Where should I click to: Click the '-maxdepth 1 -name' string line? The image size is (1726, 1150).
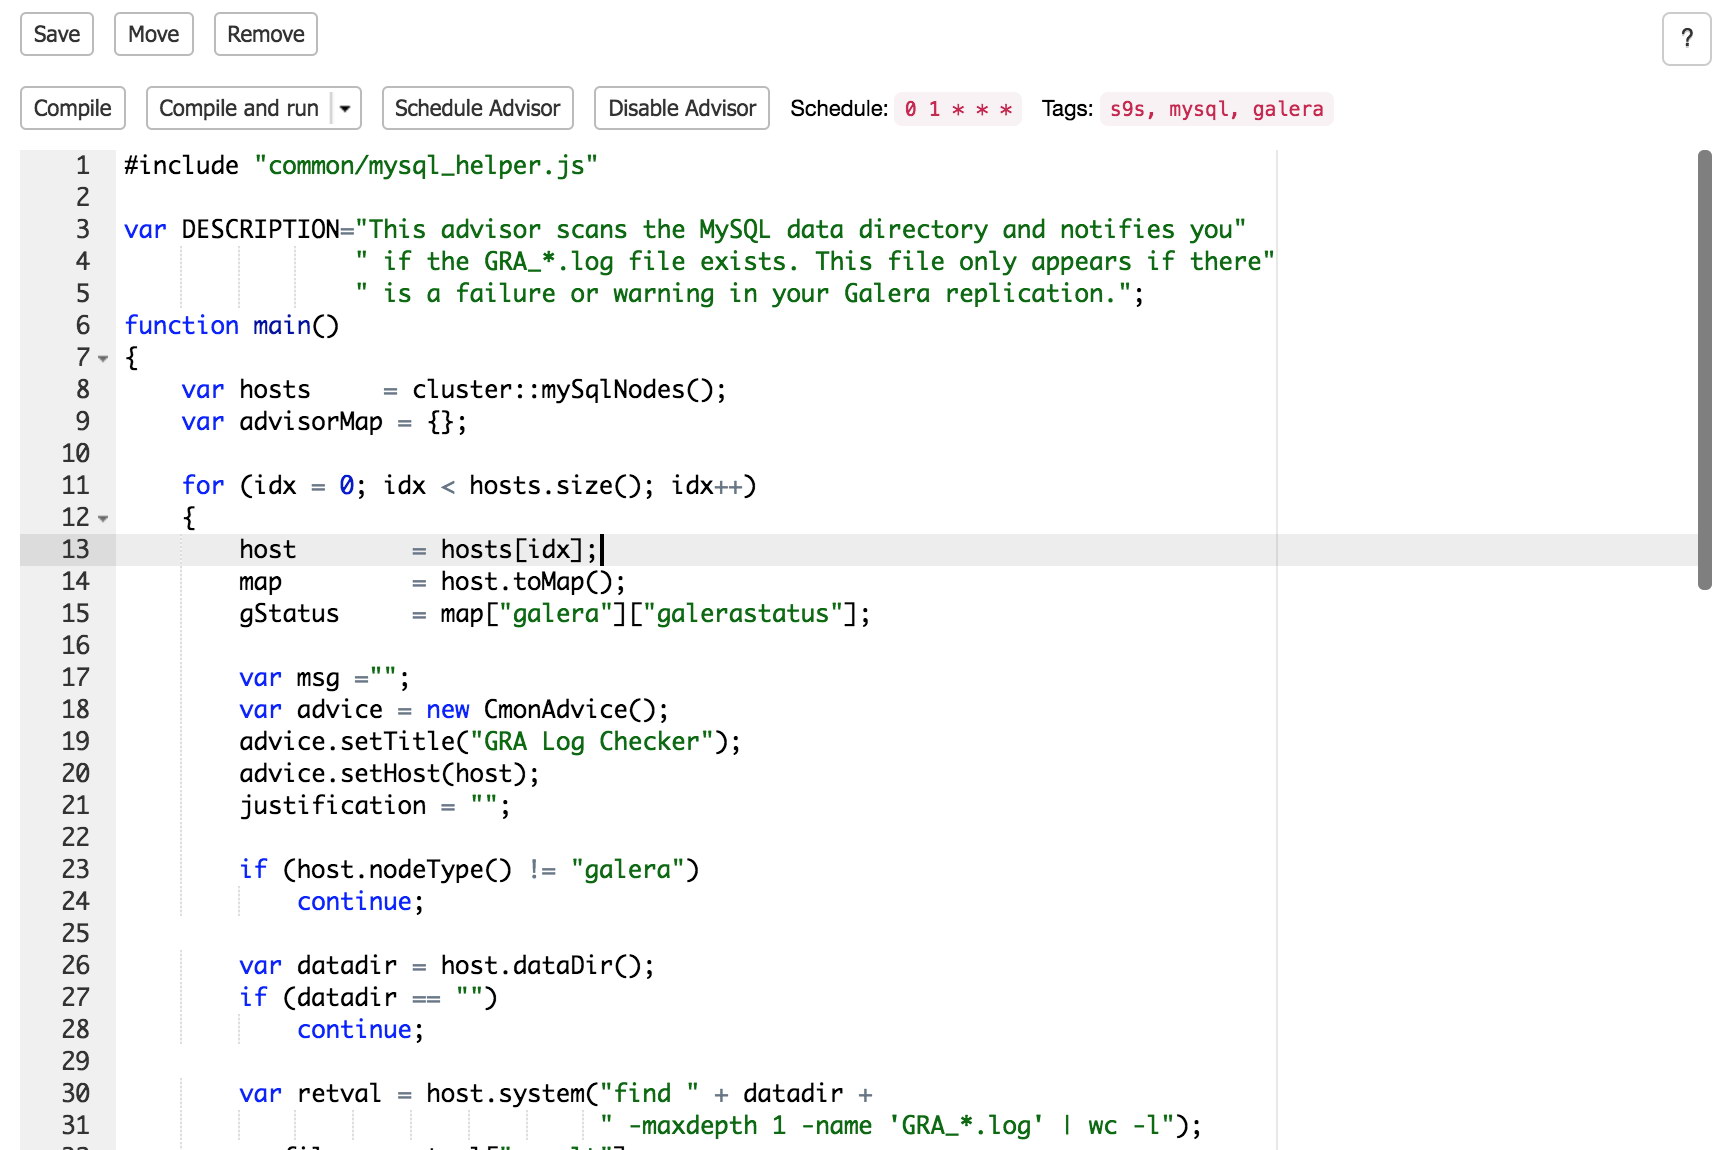coord(900,1125)
